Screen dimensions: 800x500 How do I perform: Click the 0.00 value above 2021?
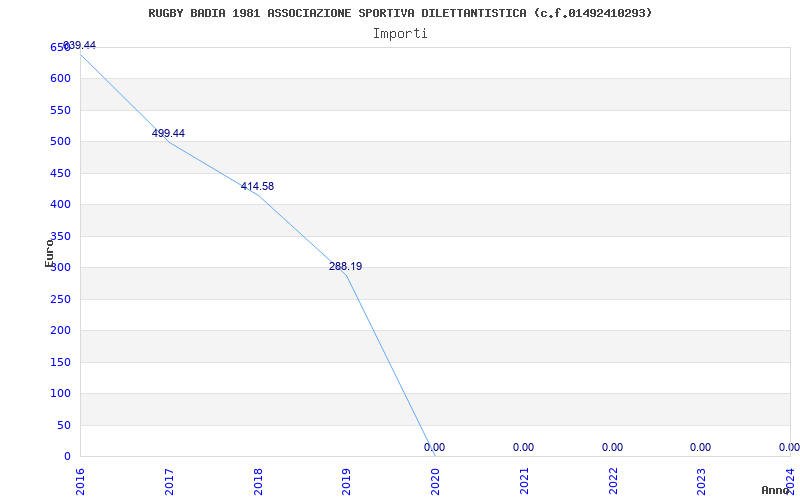[523, 447]
